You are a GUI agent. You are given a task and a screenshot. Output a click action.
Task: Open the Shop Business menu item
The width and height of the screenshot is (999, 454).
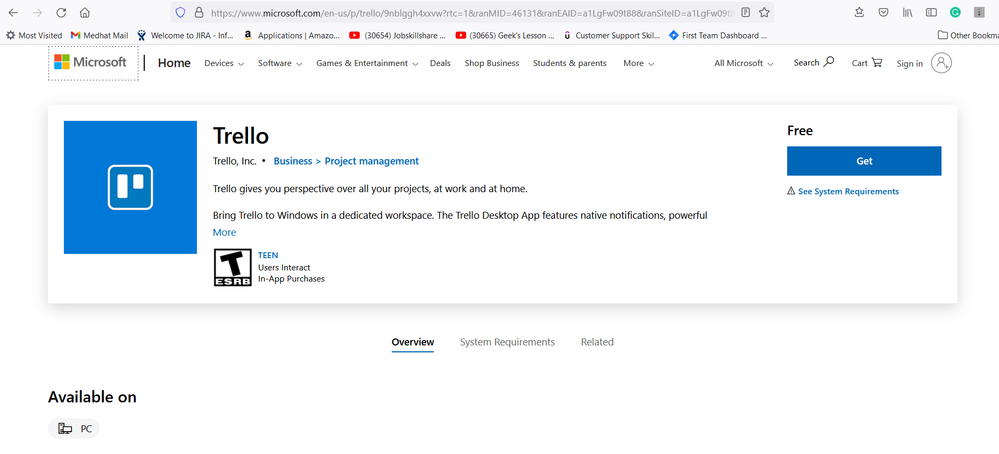click(x=491, y=63)
